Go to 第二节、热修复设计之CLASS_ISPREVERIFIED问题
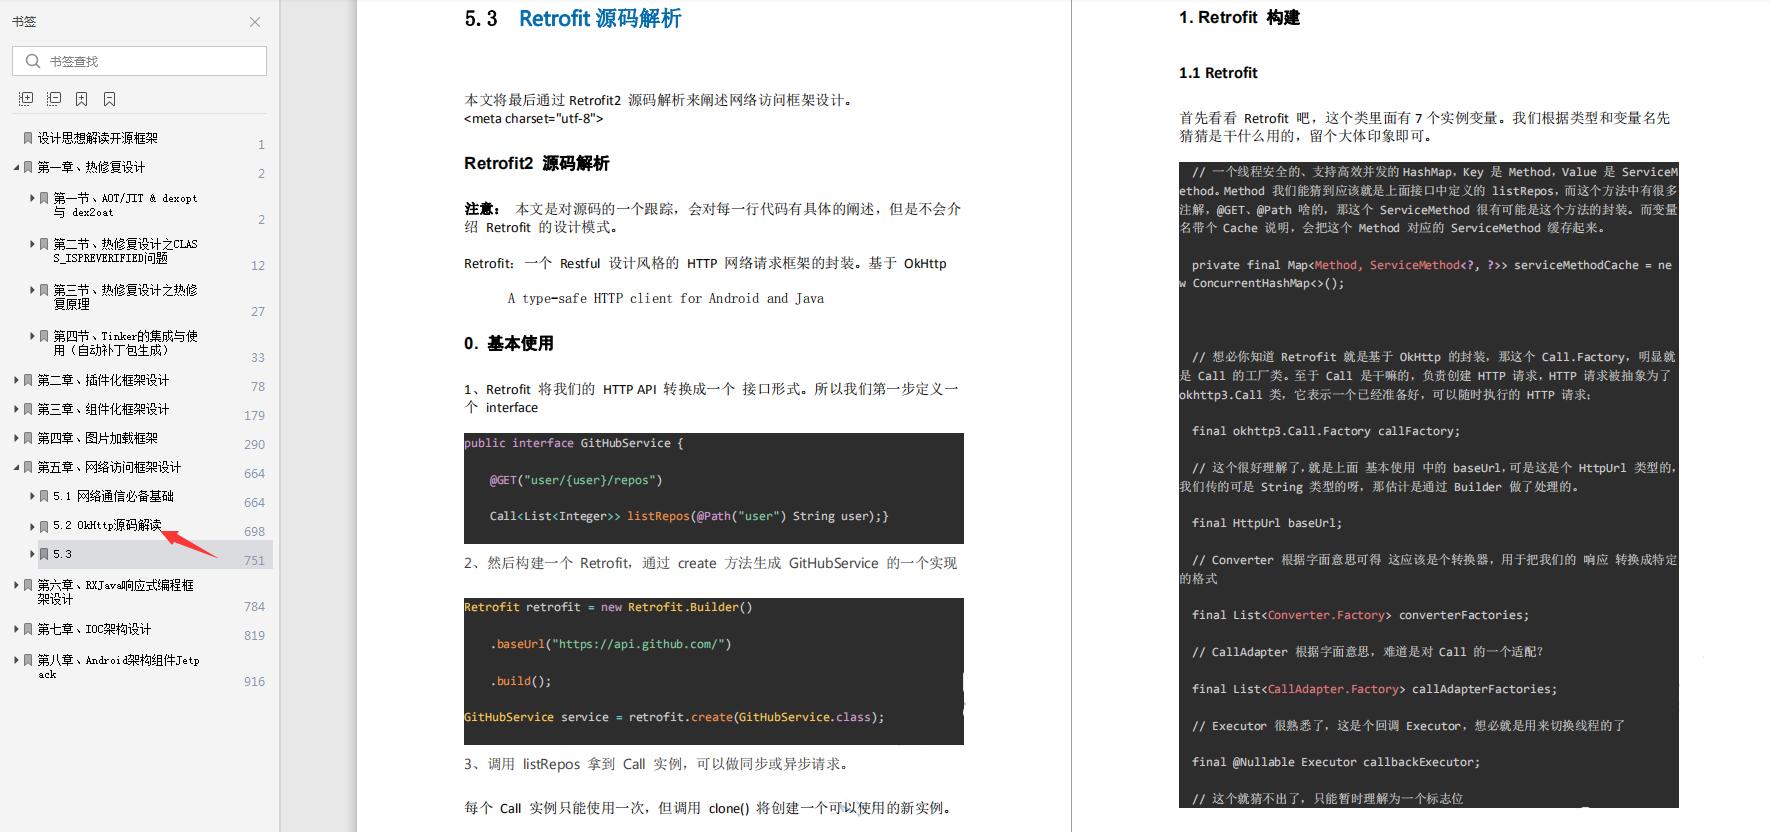This screenshot has width=1770, height=832. pyautogui.click(x=125, y=251)
